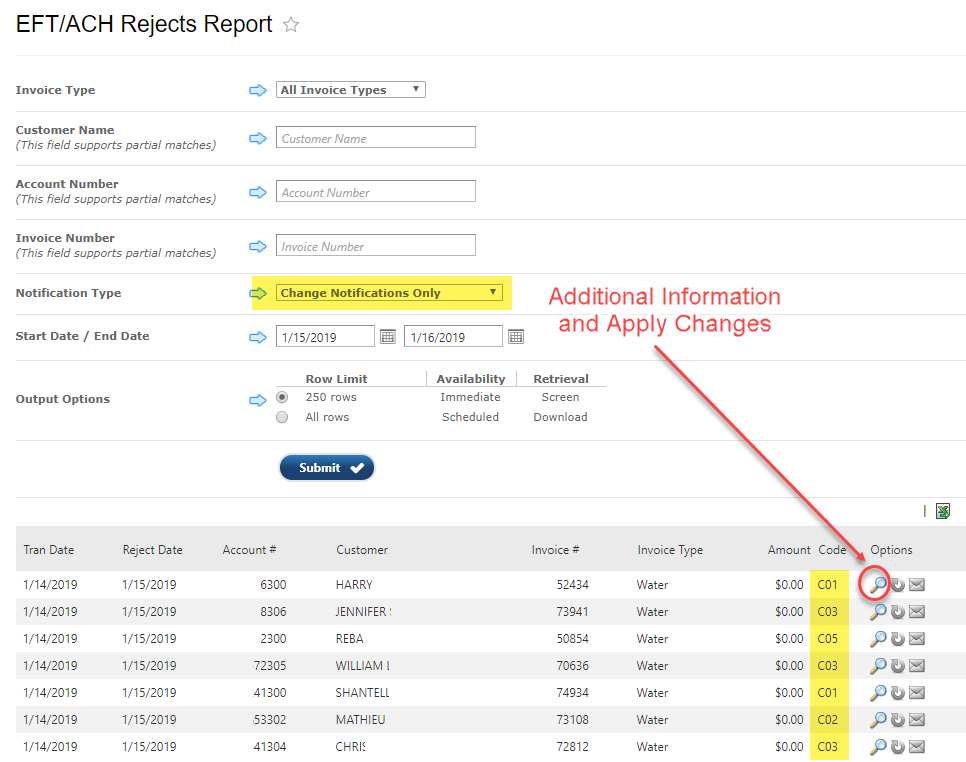
Task: Open the Start Date calendar picker
Action: (388, 336)
